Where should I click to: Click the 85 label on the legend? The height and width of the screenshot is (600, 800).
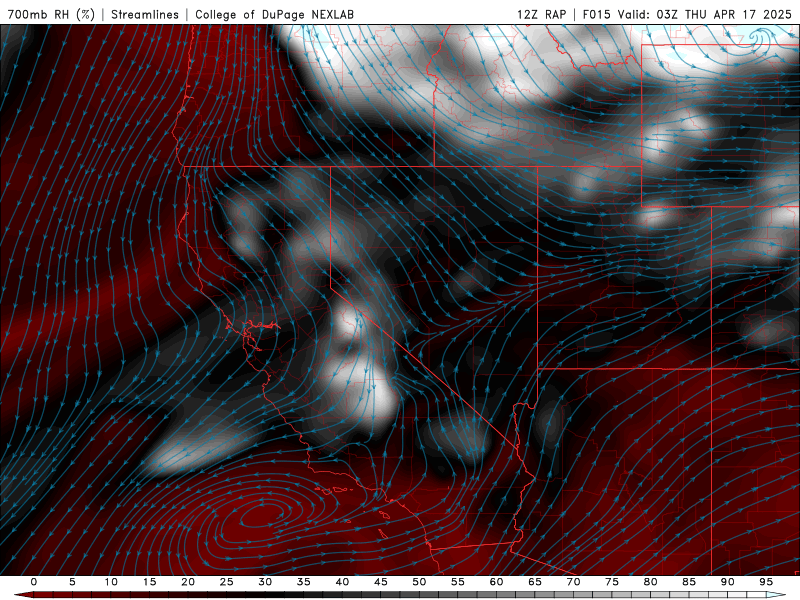[x=689, y=582]
